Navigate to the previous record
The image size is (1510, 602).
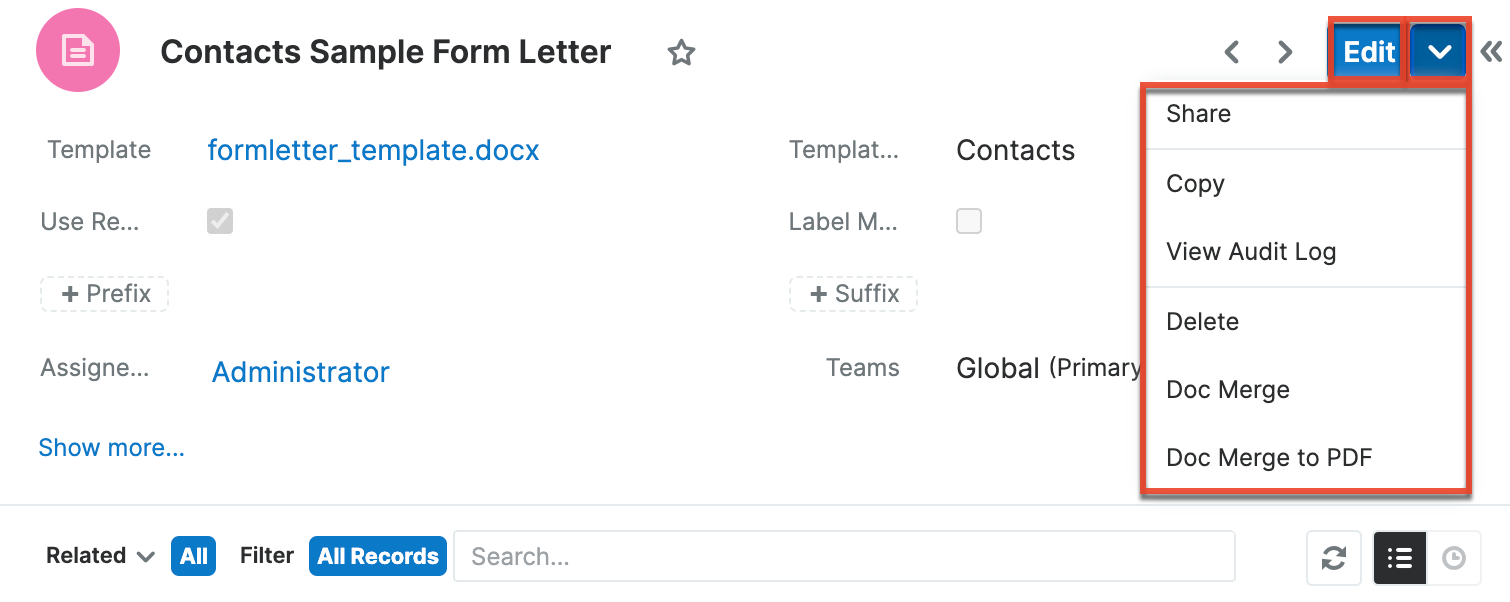point(1231,51)
